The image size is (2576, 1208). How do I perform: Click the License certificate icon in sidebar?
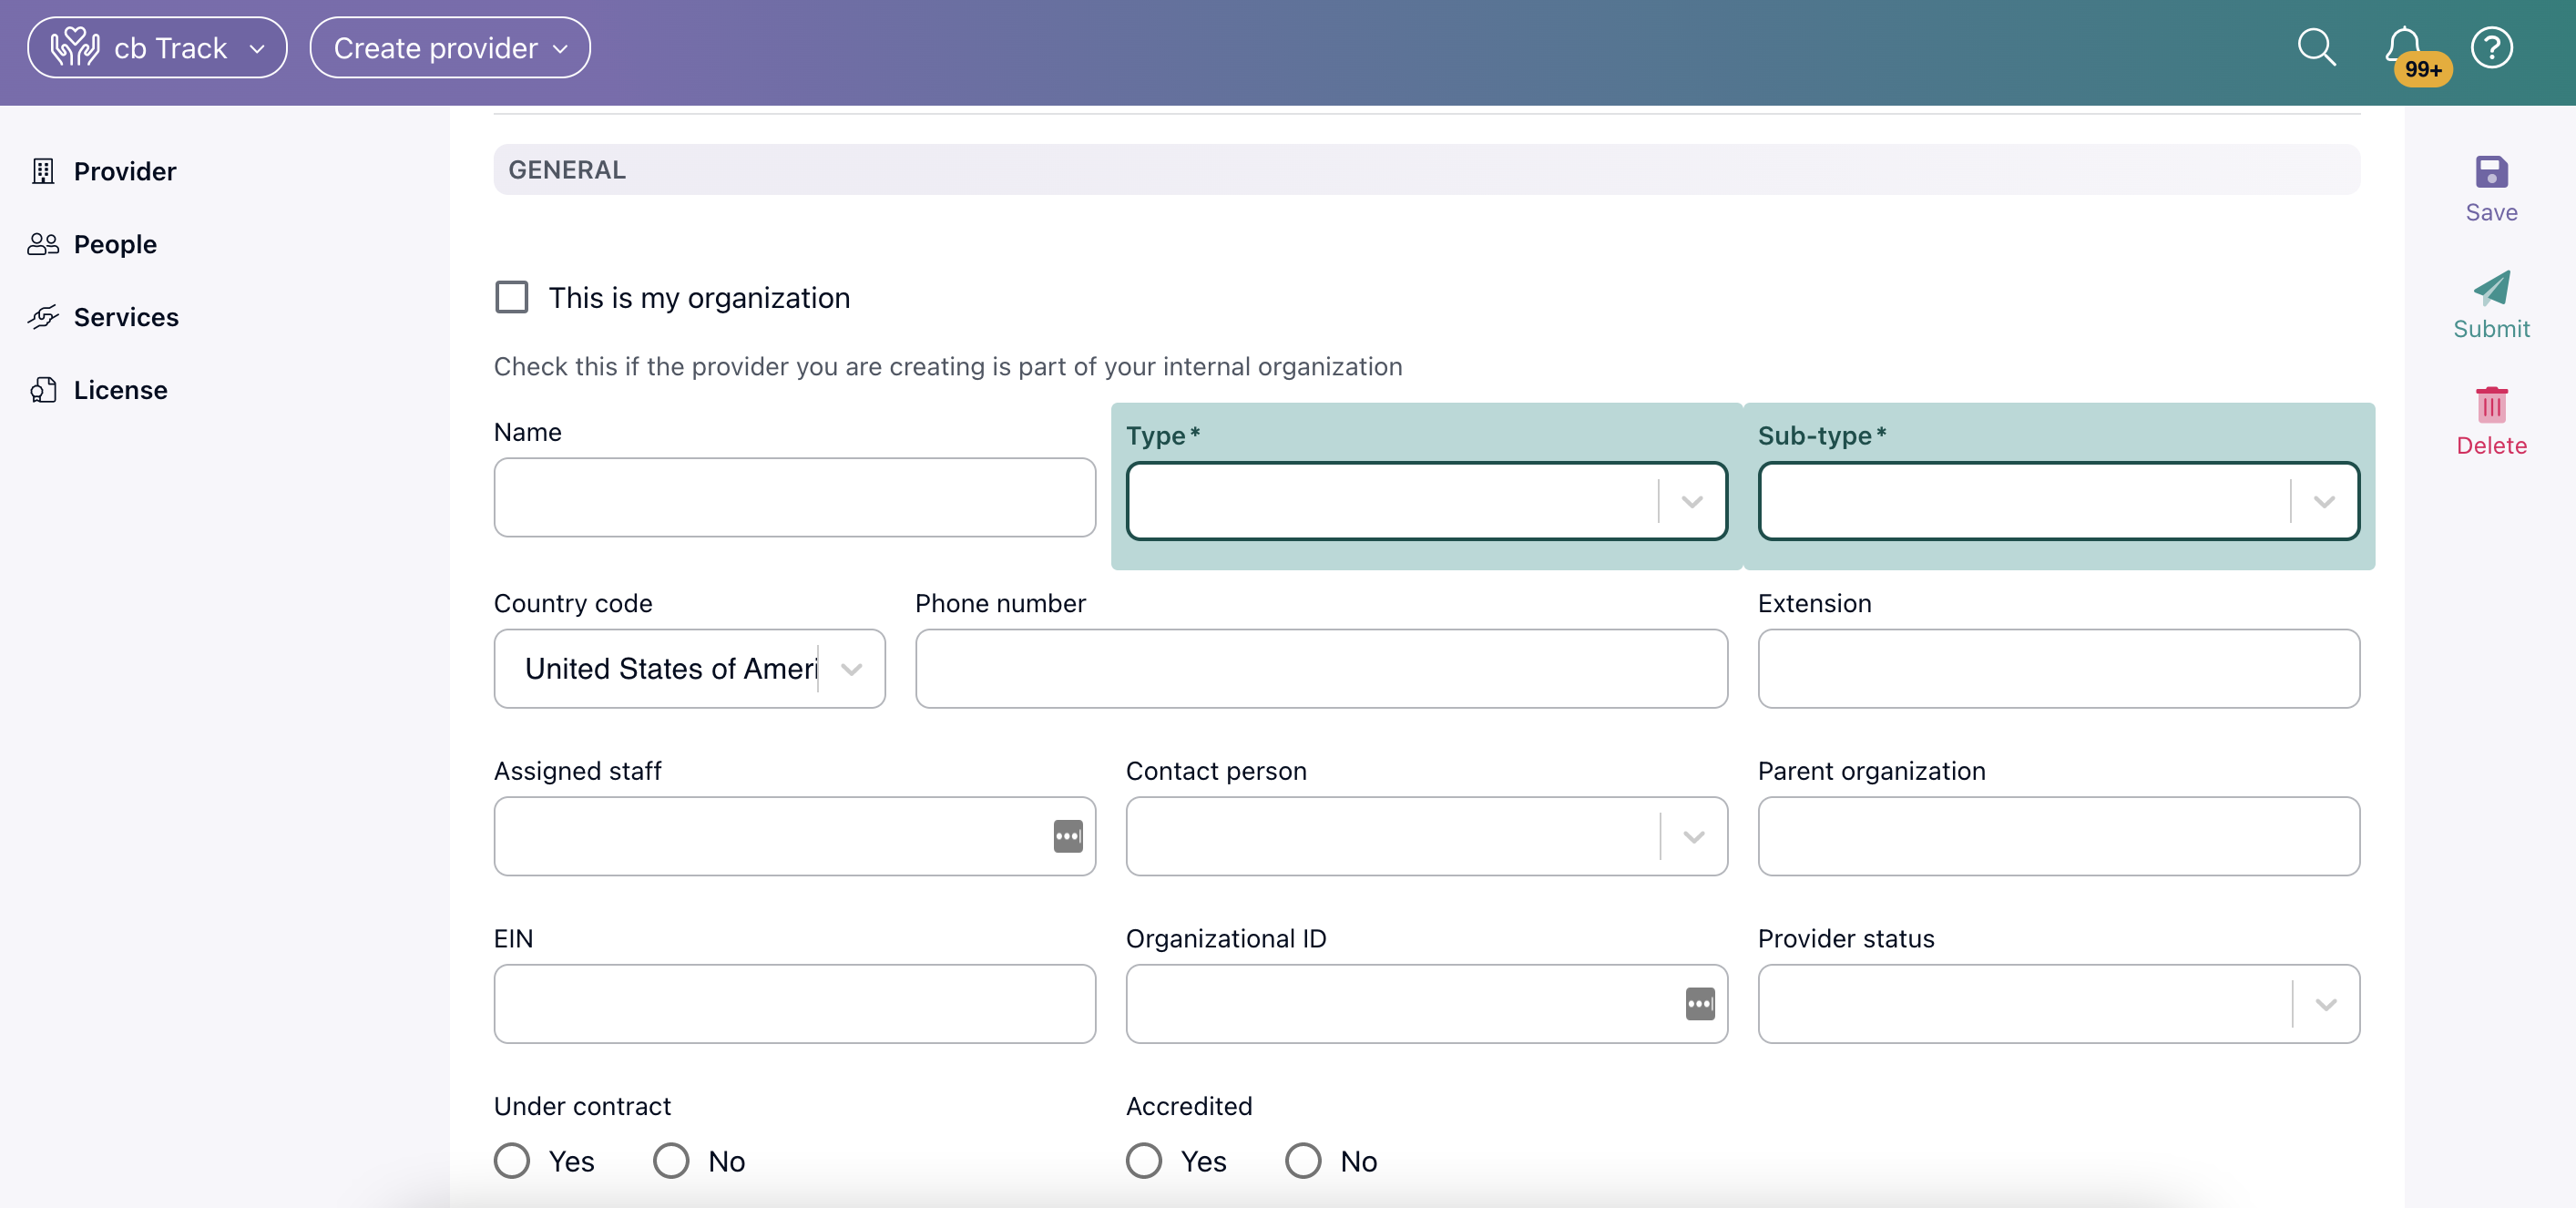[x=43, y=390]
